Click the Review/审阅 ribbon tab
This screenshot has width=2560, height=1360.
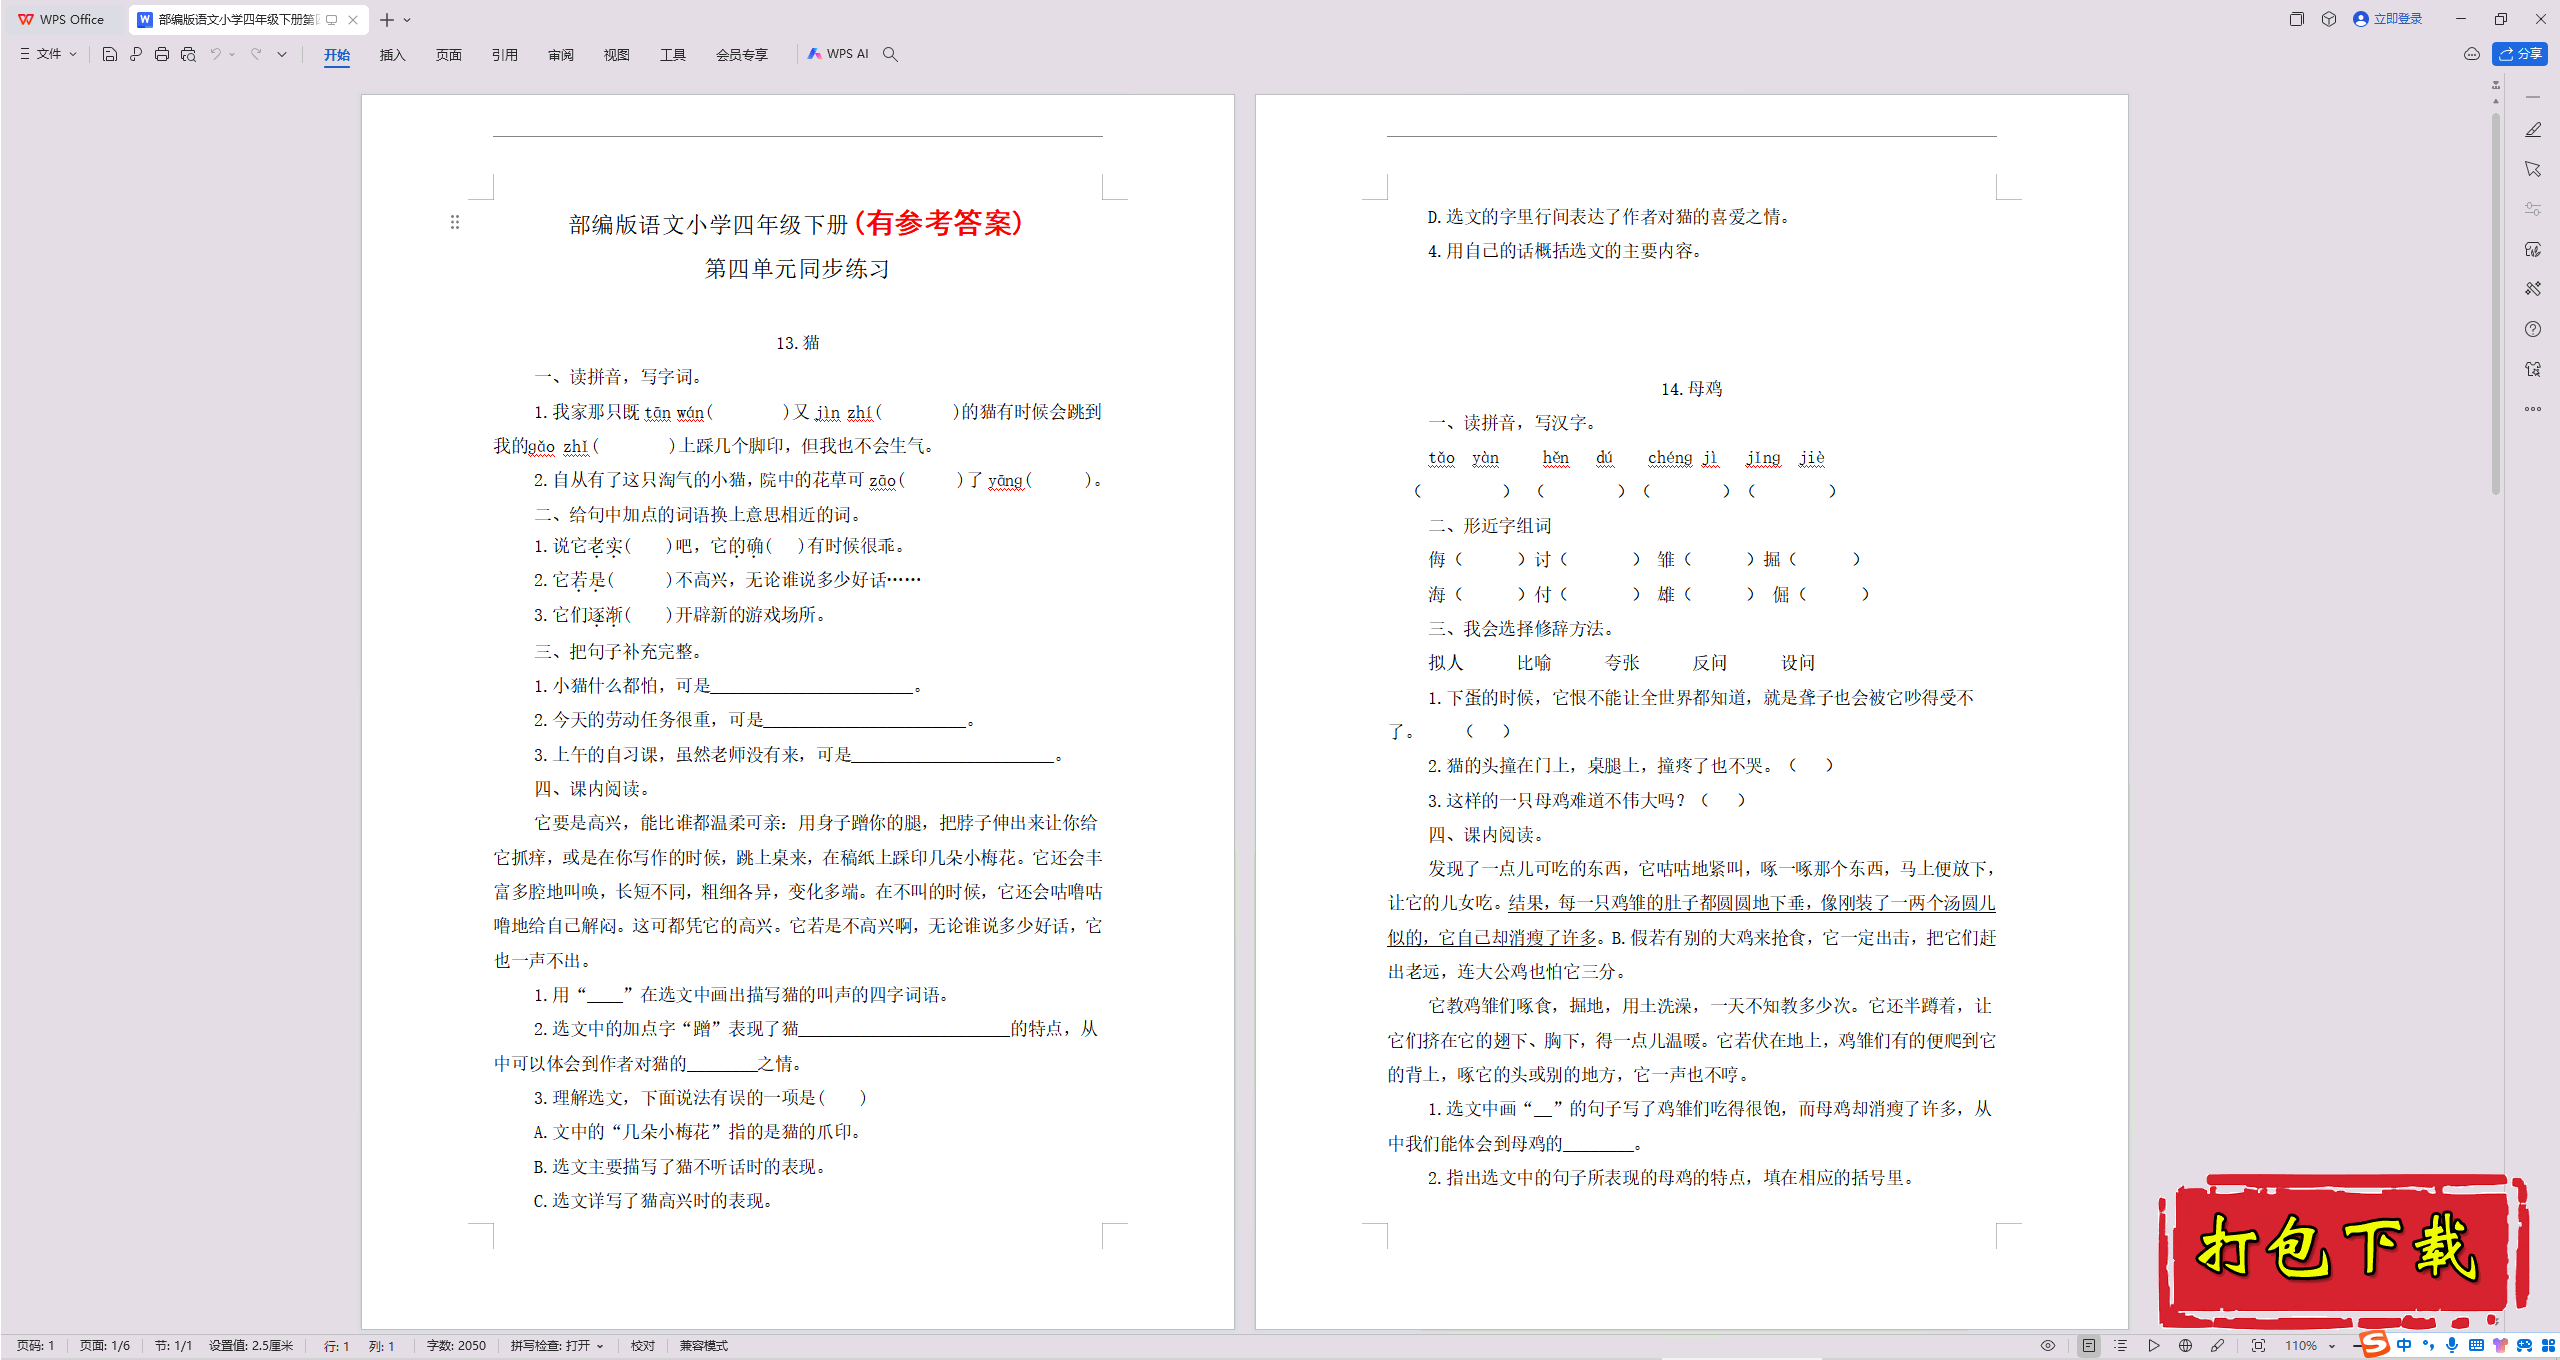click(559, 54)
